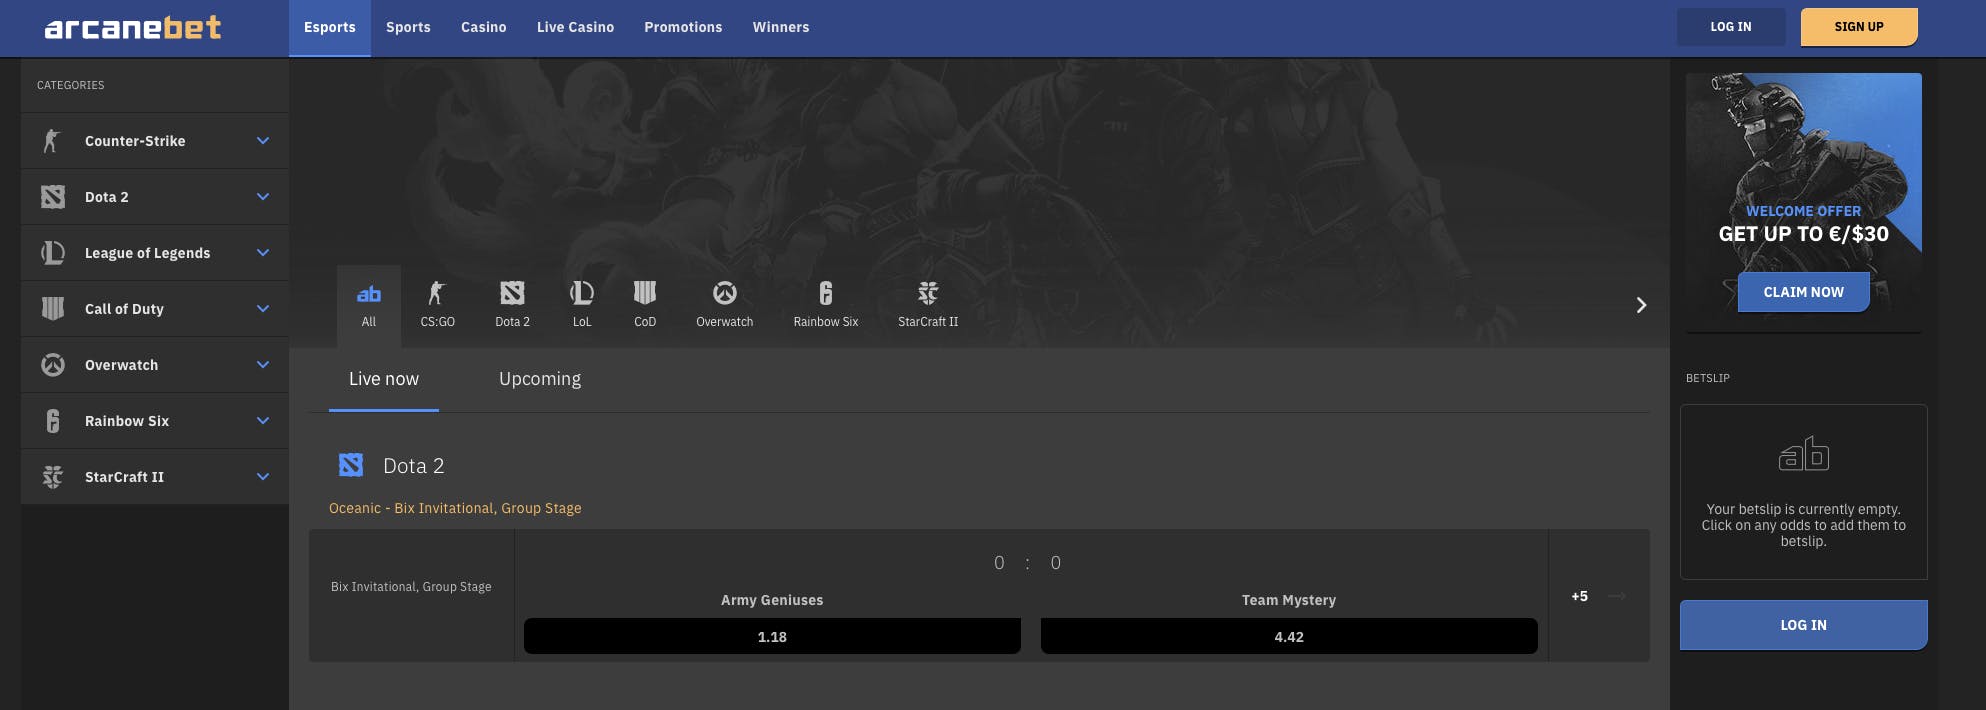The image size is (1986, 710).
Task: Click the Bix Invitational, Group Stage match label
Action: click(411, 587)
